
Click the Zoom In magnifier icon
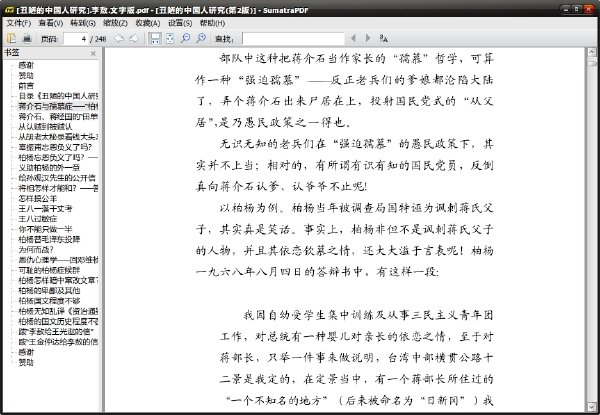(x=201, y=38)
